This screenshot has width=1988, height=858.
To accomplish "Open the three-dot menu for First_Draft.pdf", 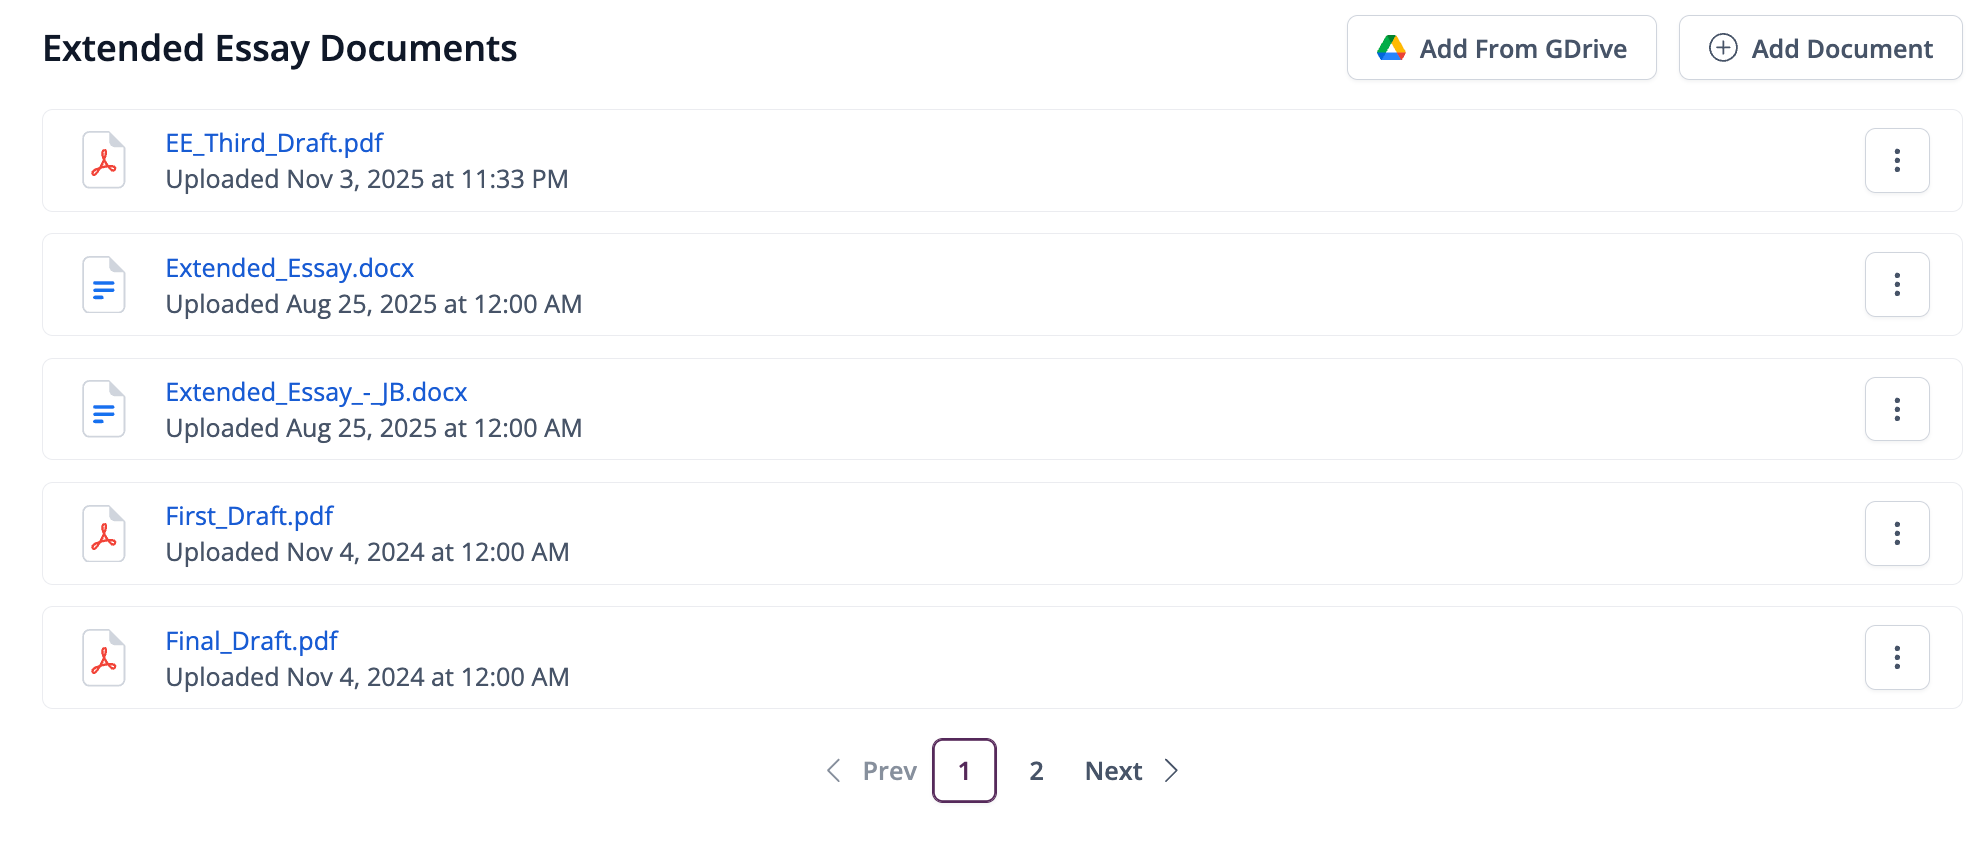I will [x=1897, y=534].
